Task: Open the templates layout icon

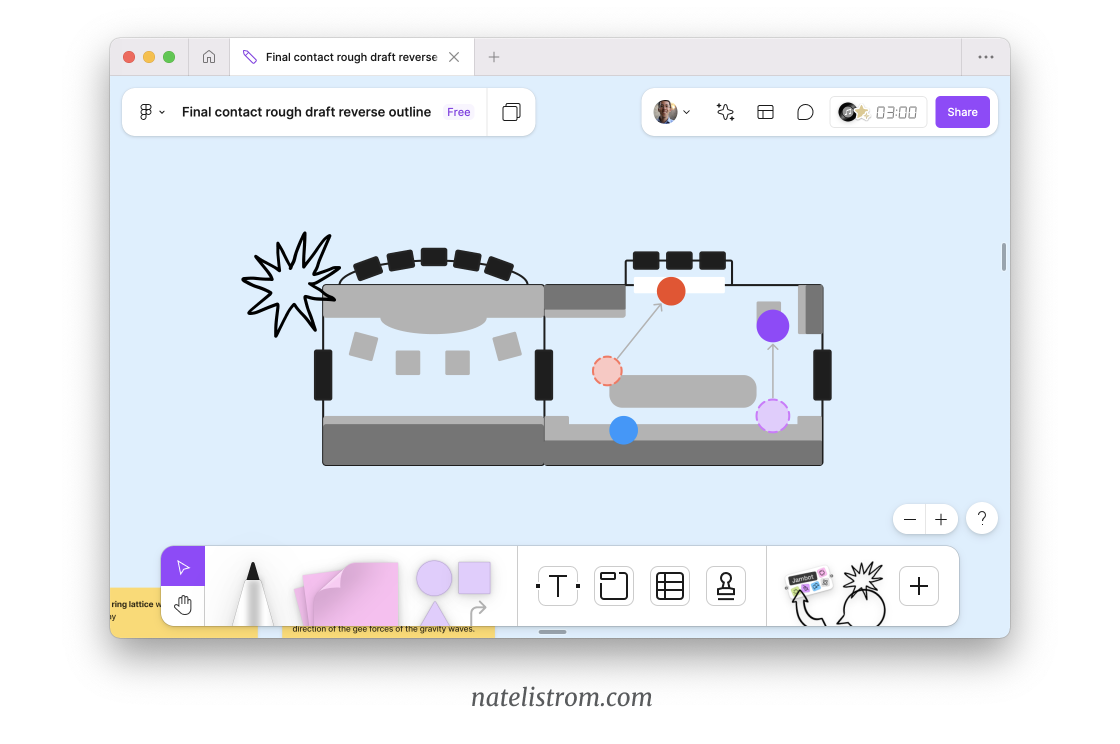Action: tap(765, 112)
